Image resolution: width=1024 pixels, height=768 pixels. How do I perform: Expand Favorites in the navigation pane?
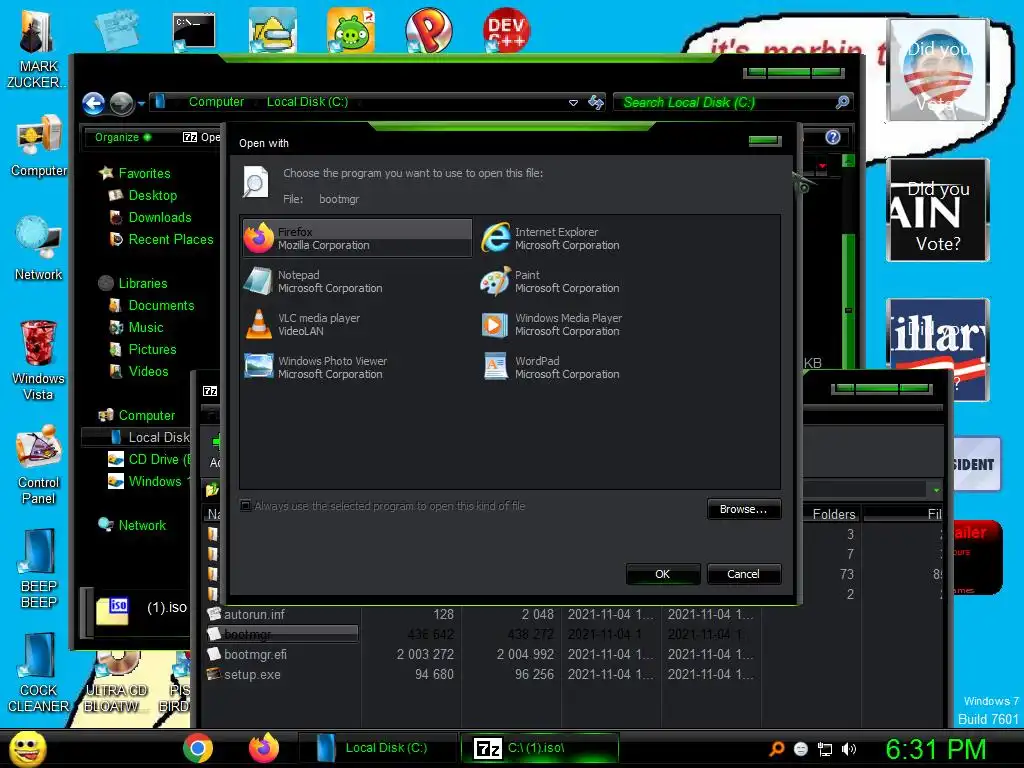(x=144, y=173)
